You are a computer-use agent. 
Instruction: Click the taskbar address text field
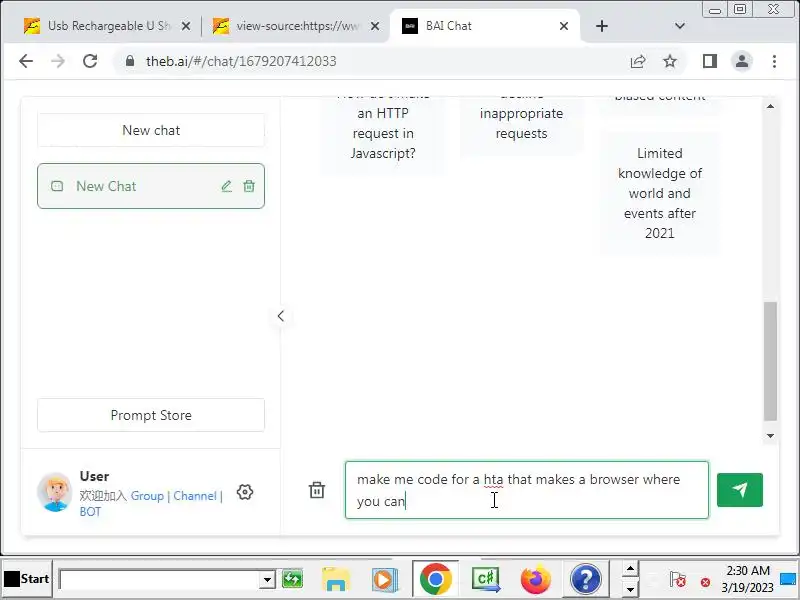[159, 580]
